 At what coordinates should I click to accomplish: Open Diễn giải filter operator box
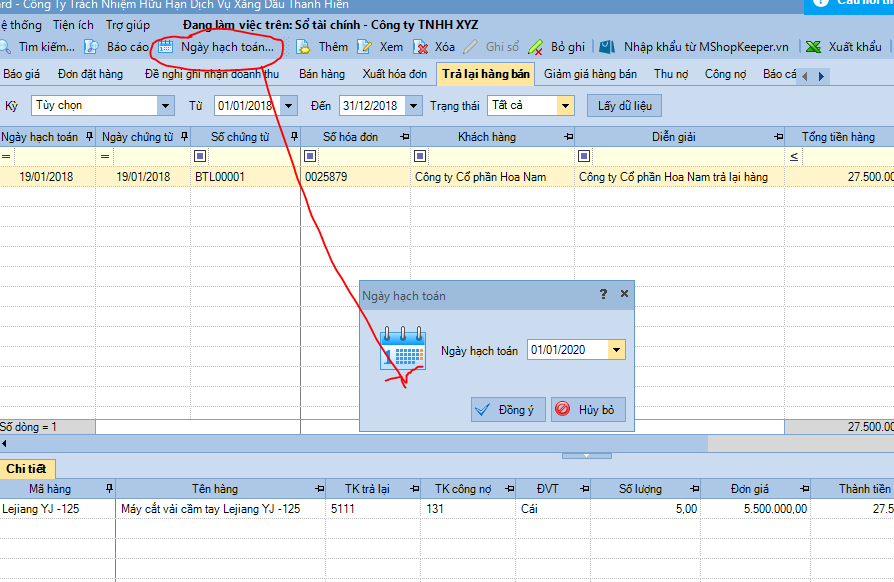coord(584,156)
